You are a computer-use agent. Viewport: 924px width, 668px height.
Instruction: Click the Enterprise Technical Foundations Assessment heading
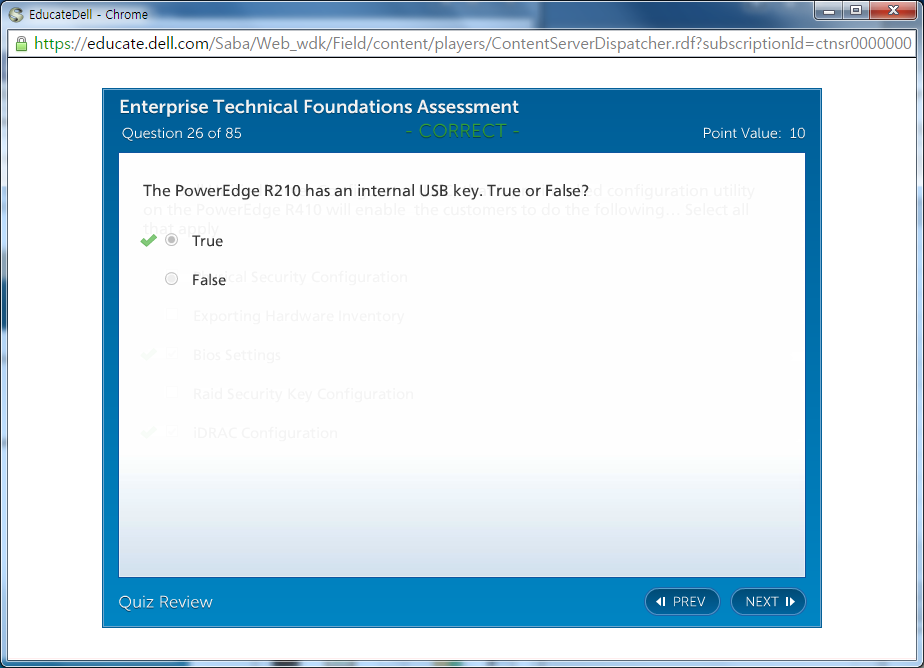(x=318, y=107)
